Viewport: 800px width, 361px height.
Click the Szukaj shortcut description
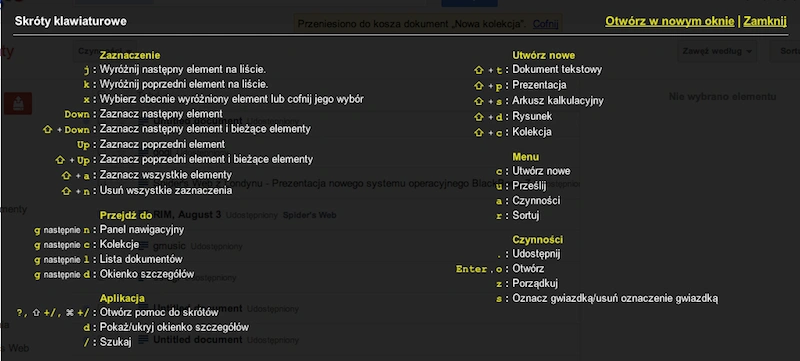(115, 342)
